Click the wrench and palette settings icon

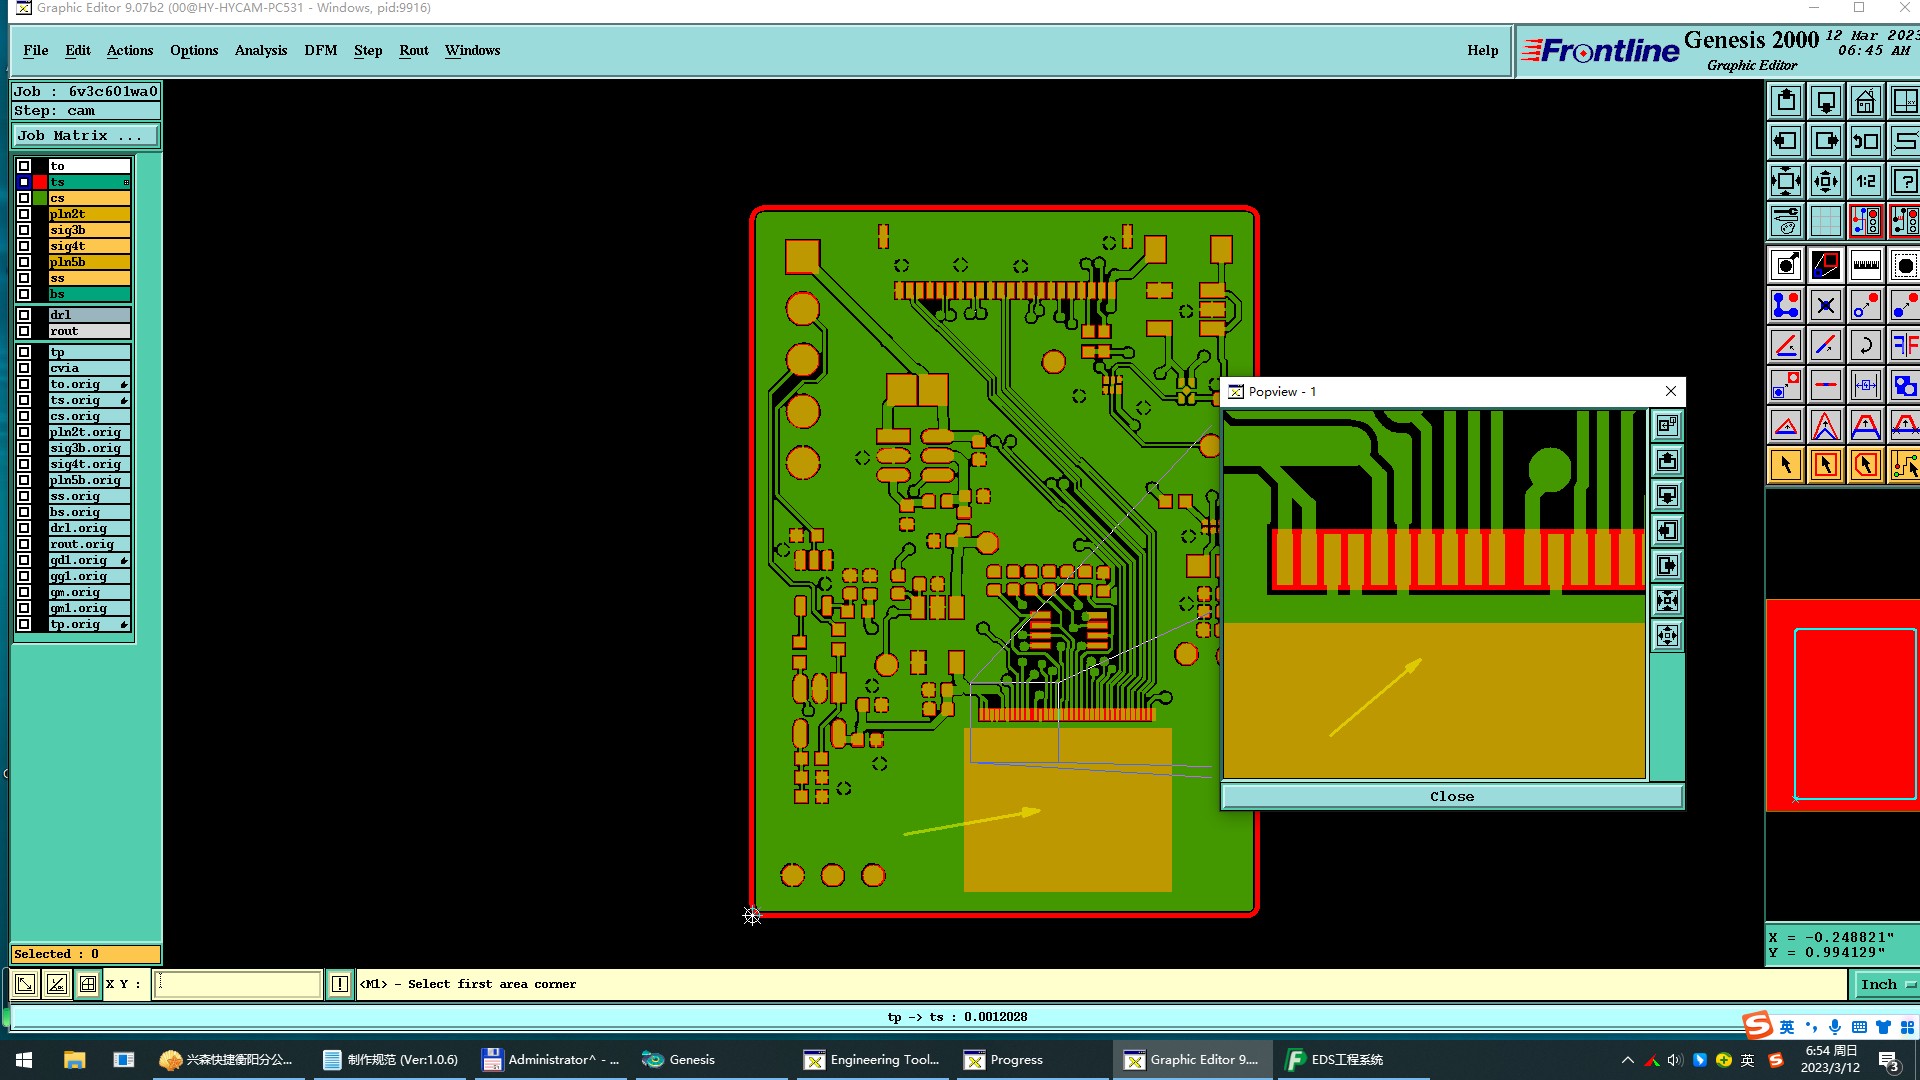(x=1786, y=221)
